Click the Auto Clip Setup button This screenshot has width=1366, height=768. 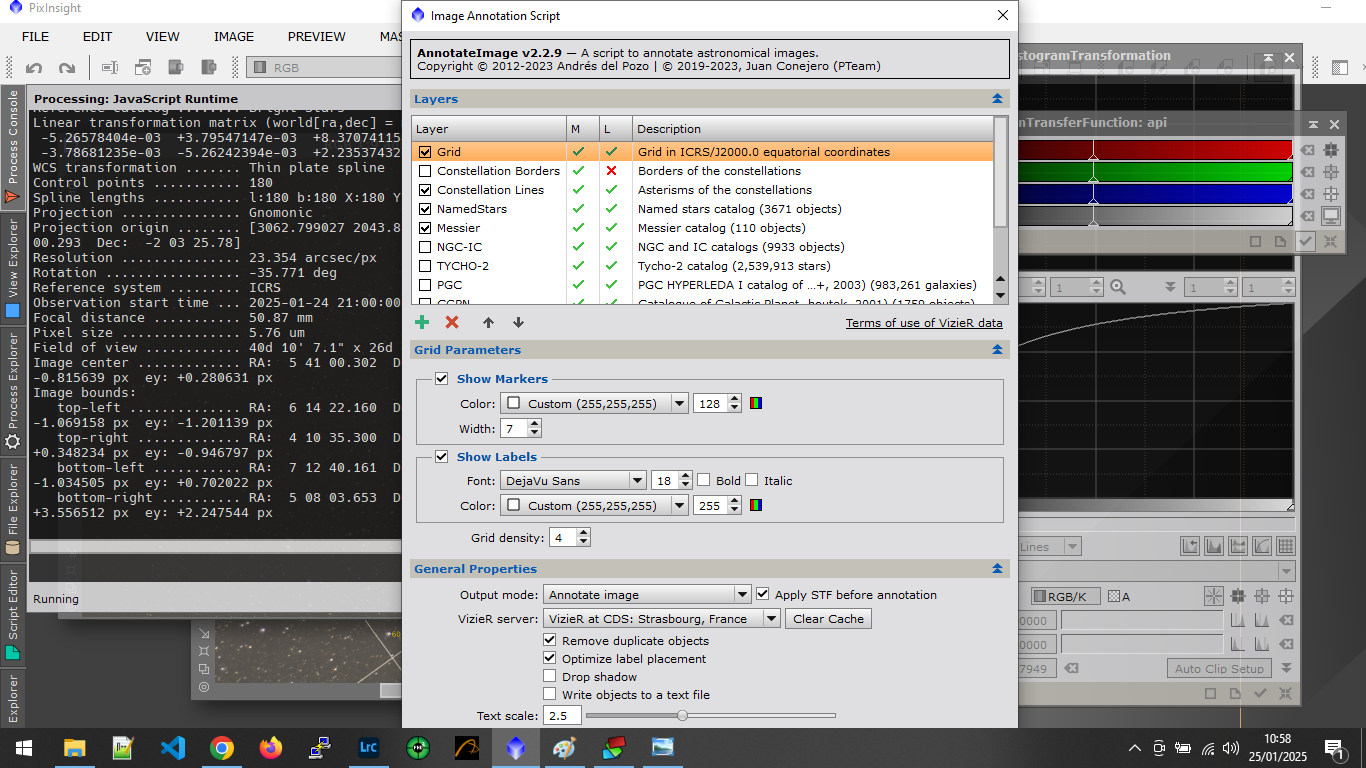point(1219,668)
